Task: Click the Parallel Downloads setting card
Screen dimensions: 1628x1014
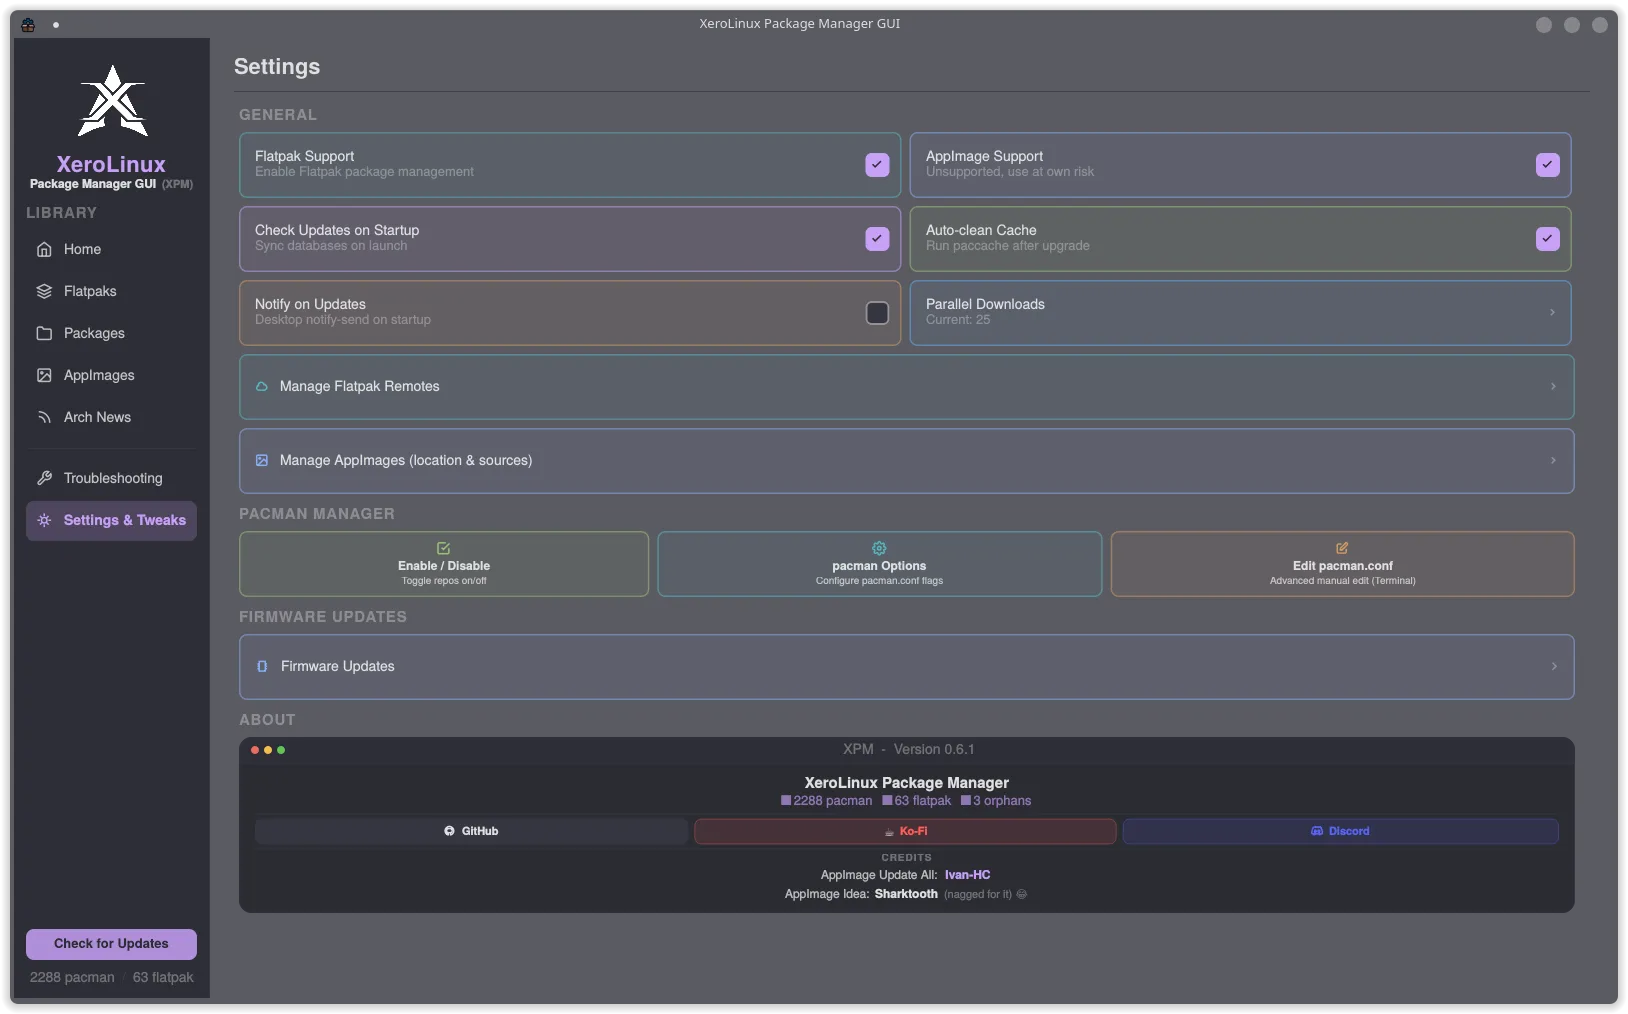Action: 1240,313
